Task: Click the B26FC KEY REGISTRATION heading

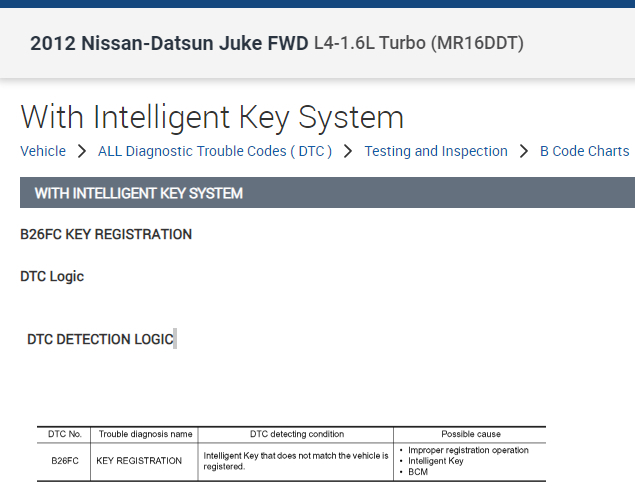Action: pos(106,234)
